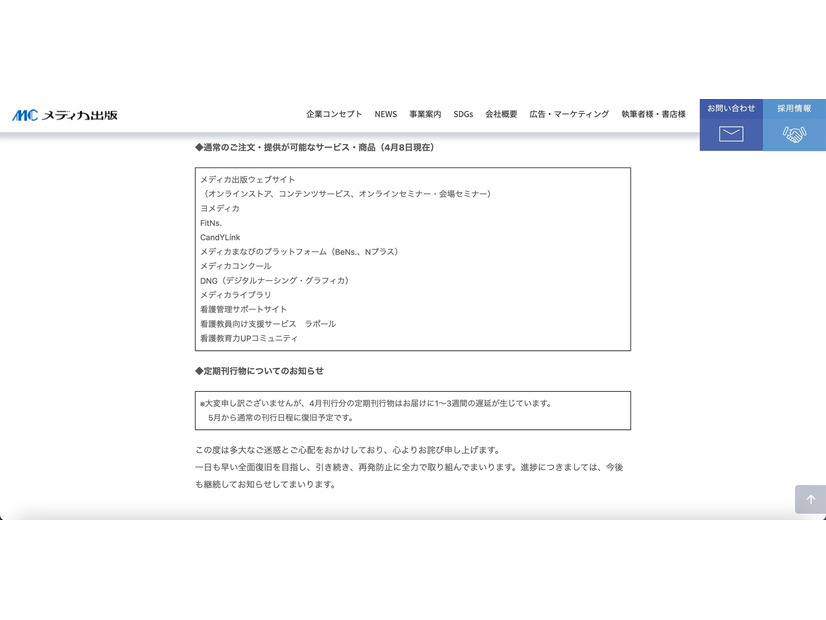Screen dimensions: 826x620
Task: Open the NEWS menu item
Action: [385, 114]
